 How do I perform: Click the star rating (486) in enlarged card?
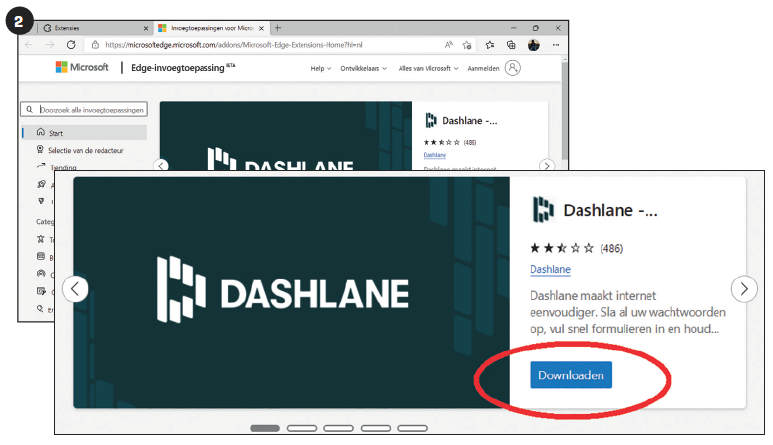click(x=576, y=248)
